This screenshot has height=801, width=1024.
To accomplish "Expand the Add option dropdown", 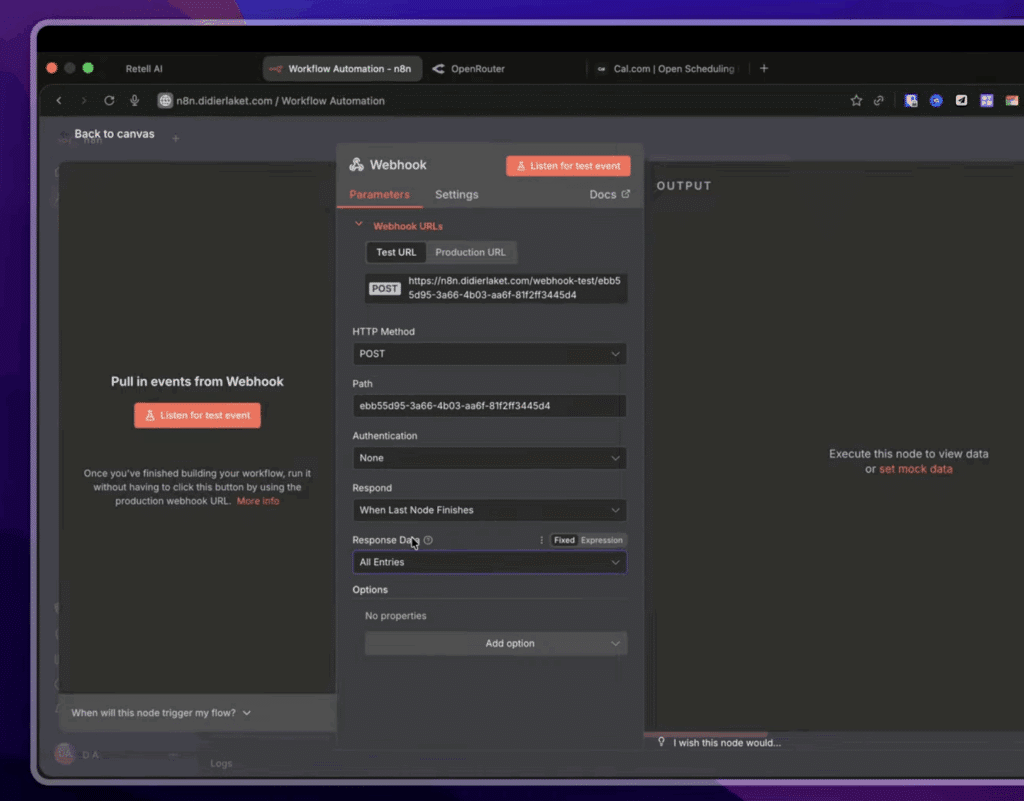I will [x=495, y=643].
